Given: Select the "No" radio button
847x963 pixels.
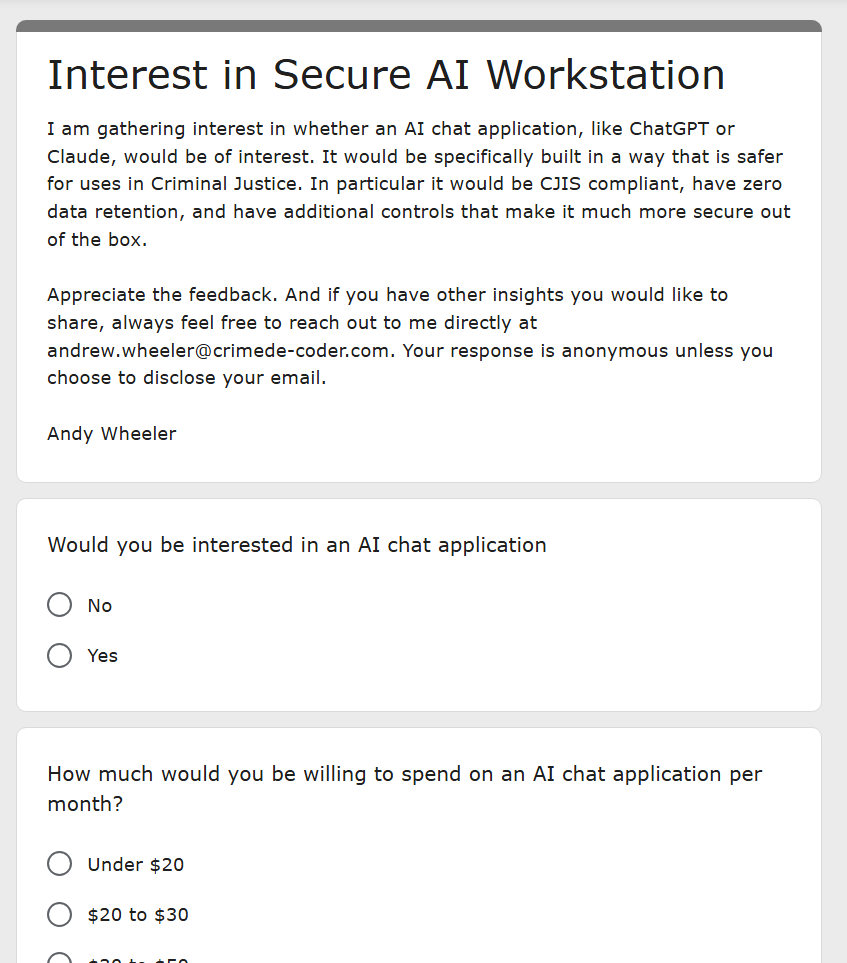Looking at the screenshot, I should point(60,605).
